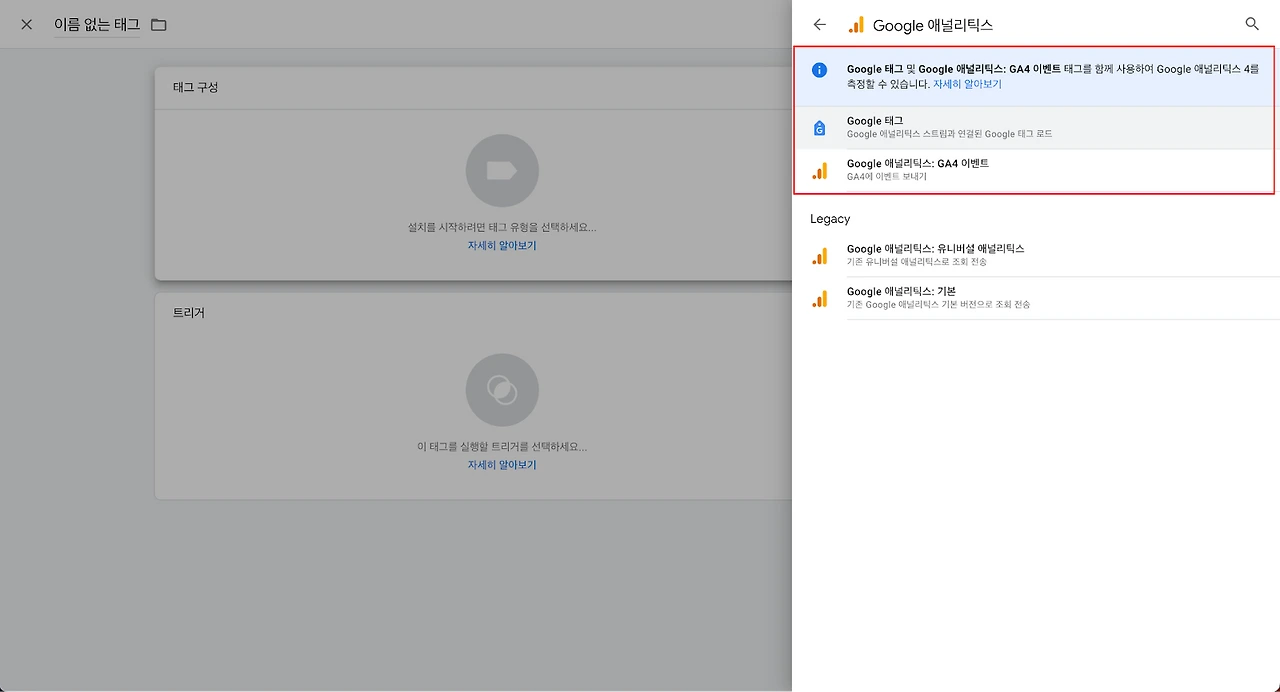Select Google 애널리틱스: 기본 tag type

pos(1036,299)
